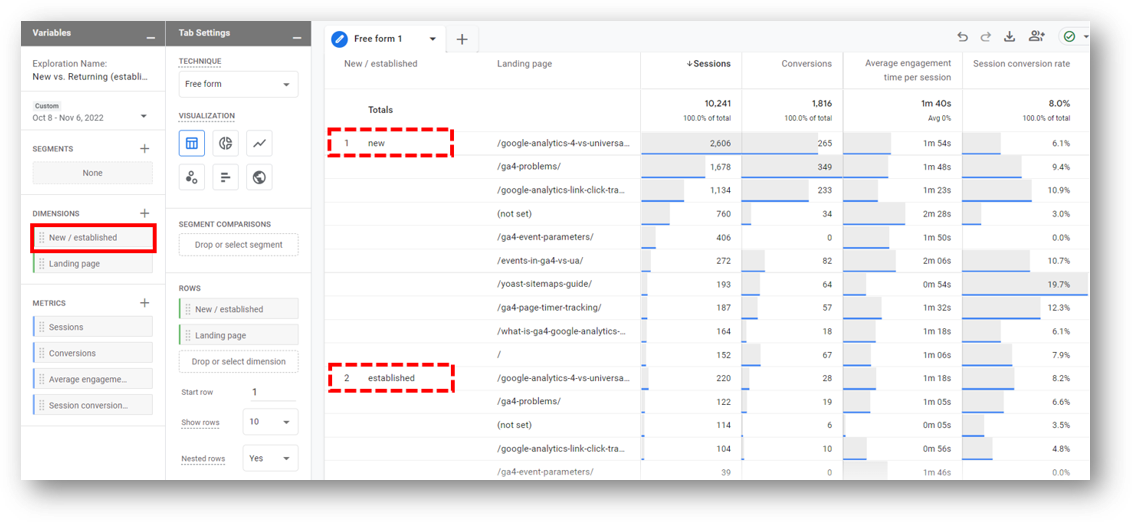1132x522 pixels.
Task: Click the pencil icon on Free form 1 tab
Action: 339,39
